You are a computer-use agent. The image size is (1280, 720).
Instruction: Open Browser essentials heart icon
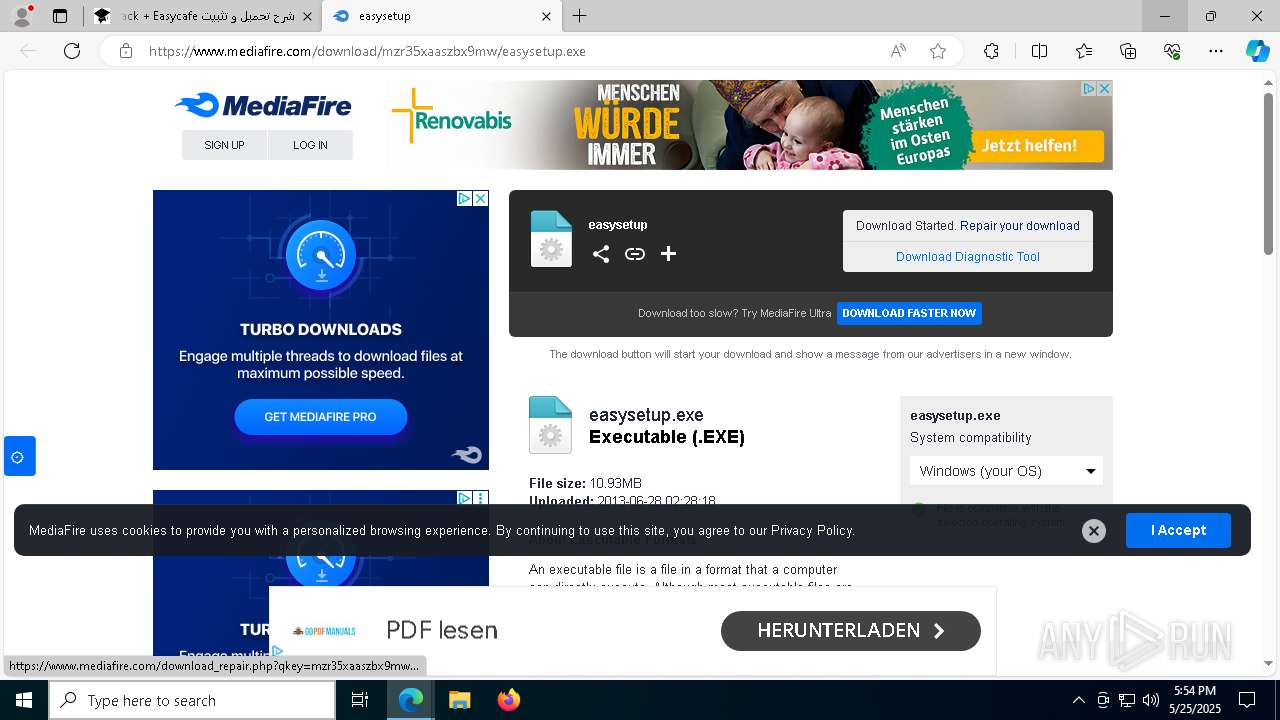click(1172, 51)
